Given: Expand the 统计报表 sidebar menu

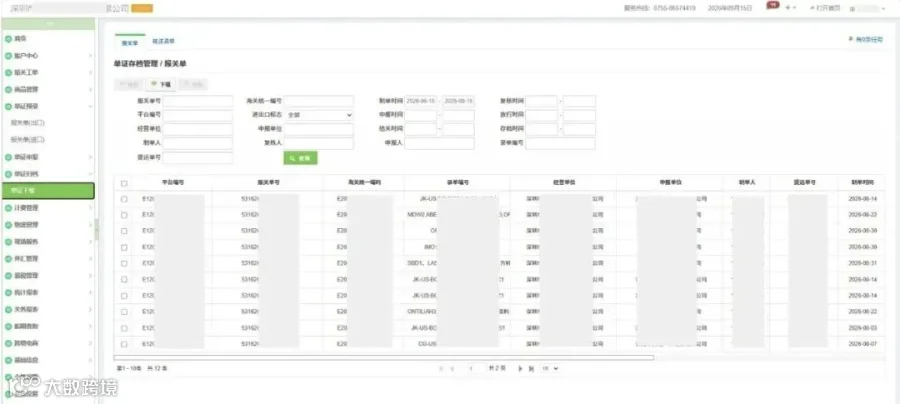Looking at the screenshot, I should [x=90, y=293].
